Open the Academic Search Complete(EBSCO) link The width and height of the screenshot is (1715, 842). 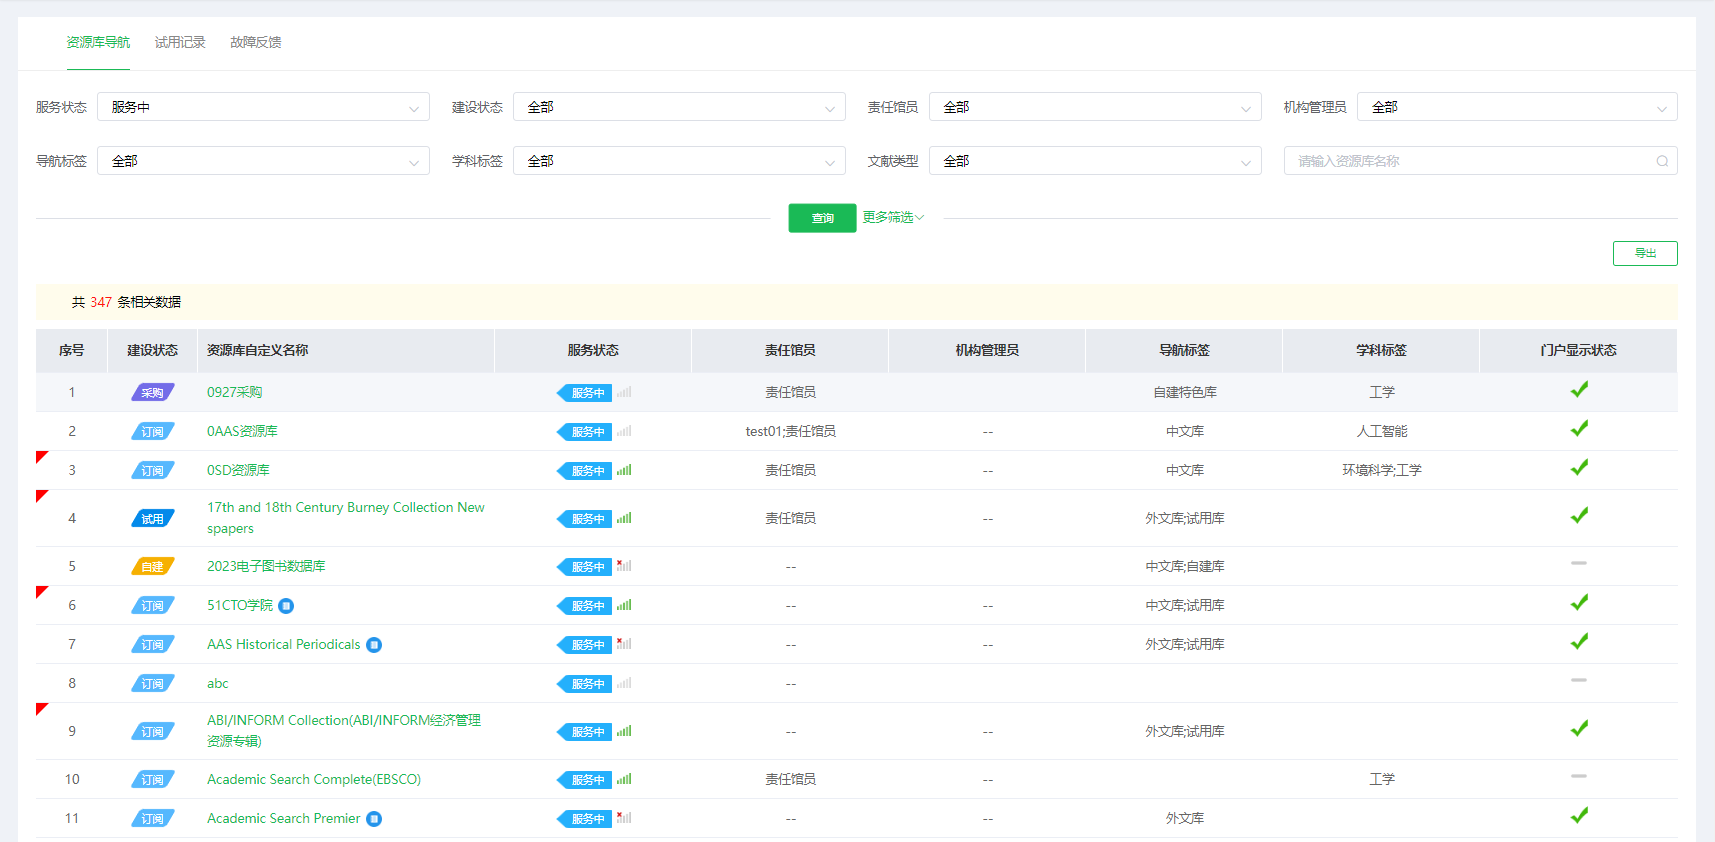click(314, 780)
